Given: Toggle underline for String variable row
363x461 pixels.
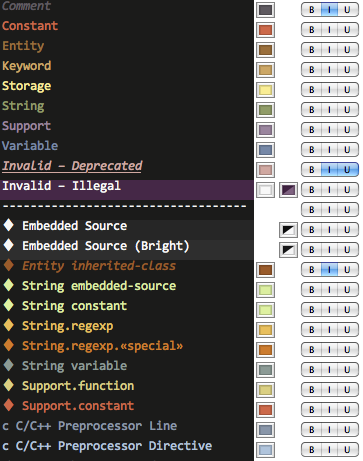Looking at the screenshot, I should 348,370.
